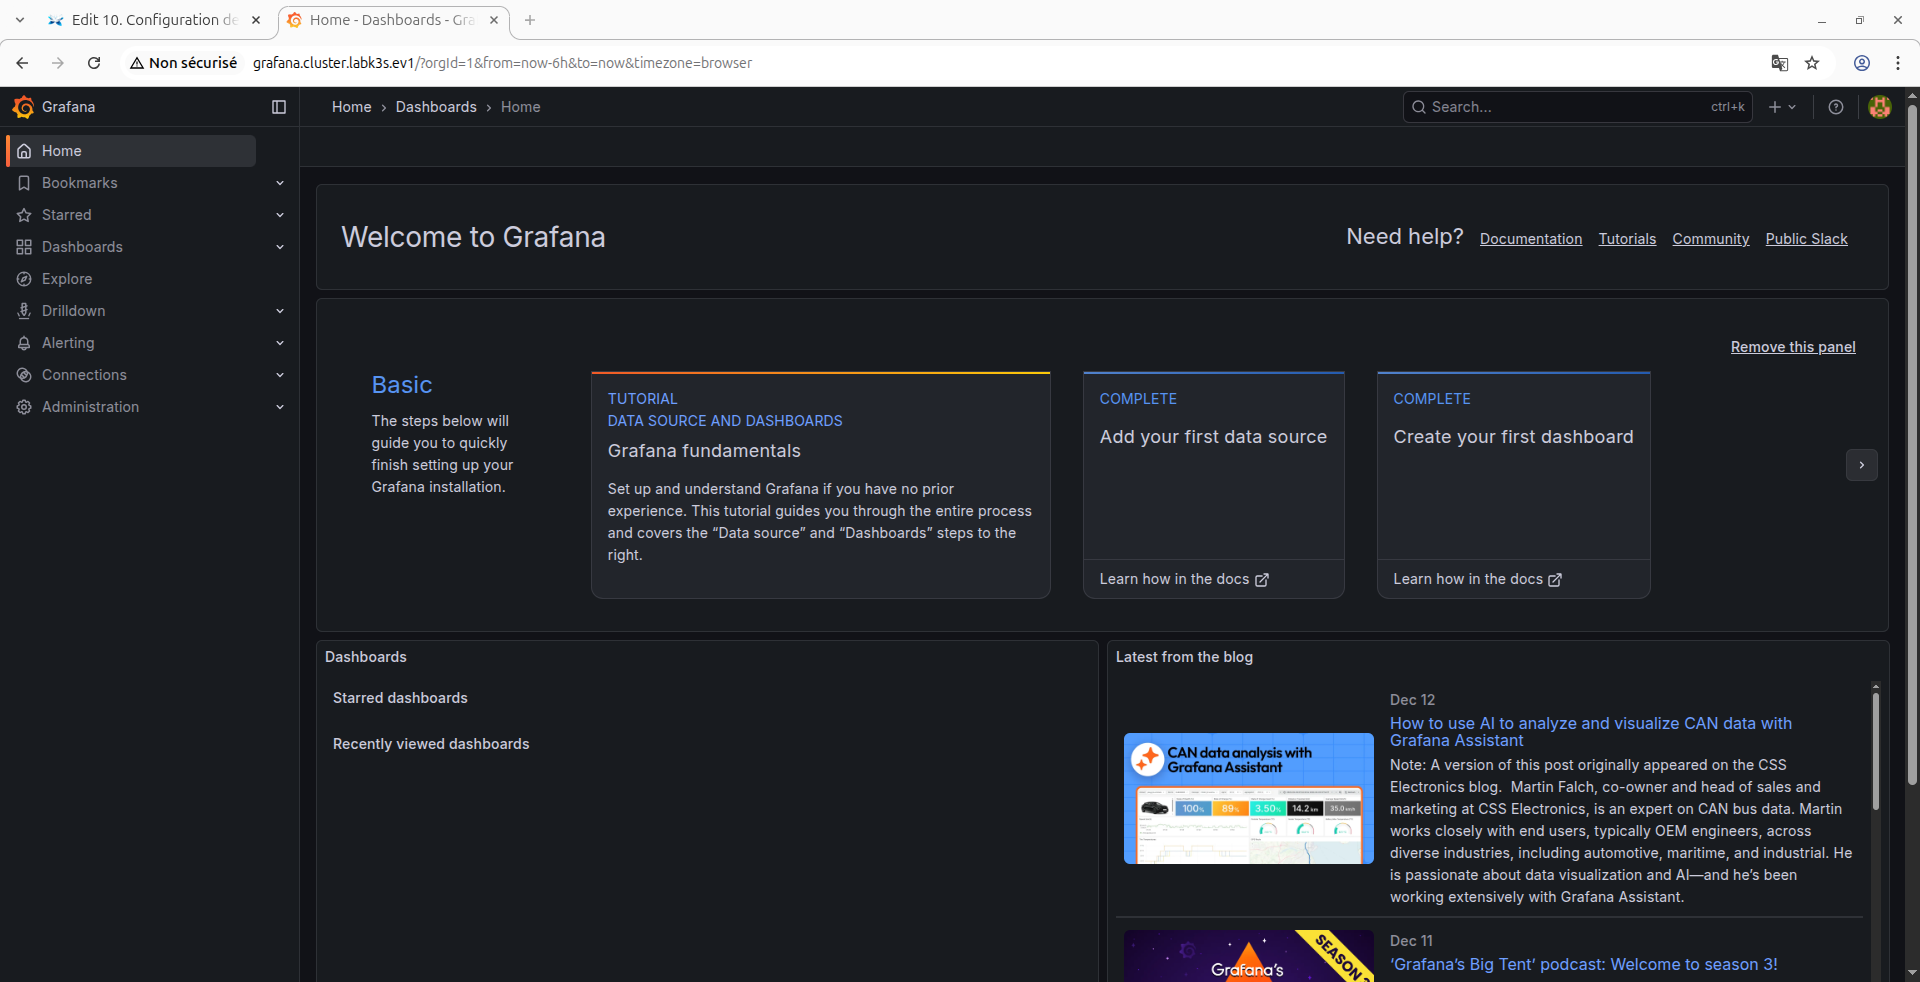1920x982 pixels.
Task: Expand the Administration section chevron
Action: tap(280, 407)
